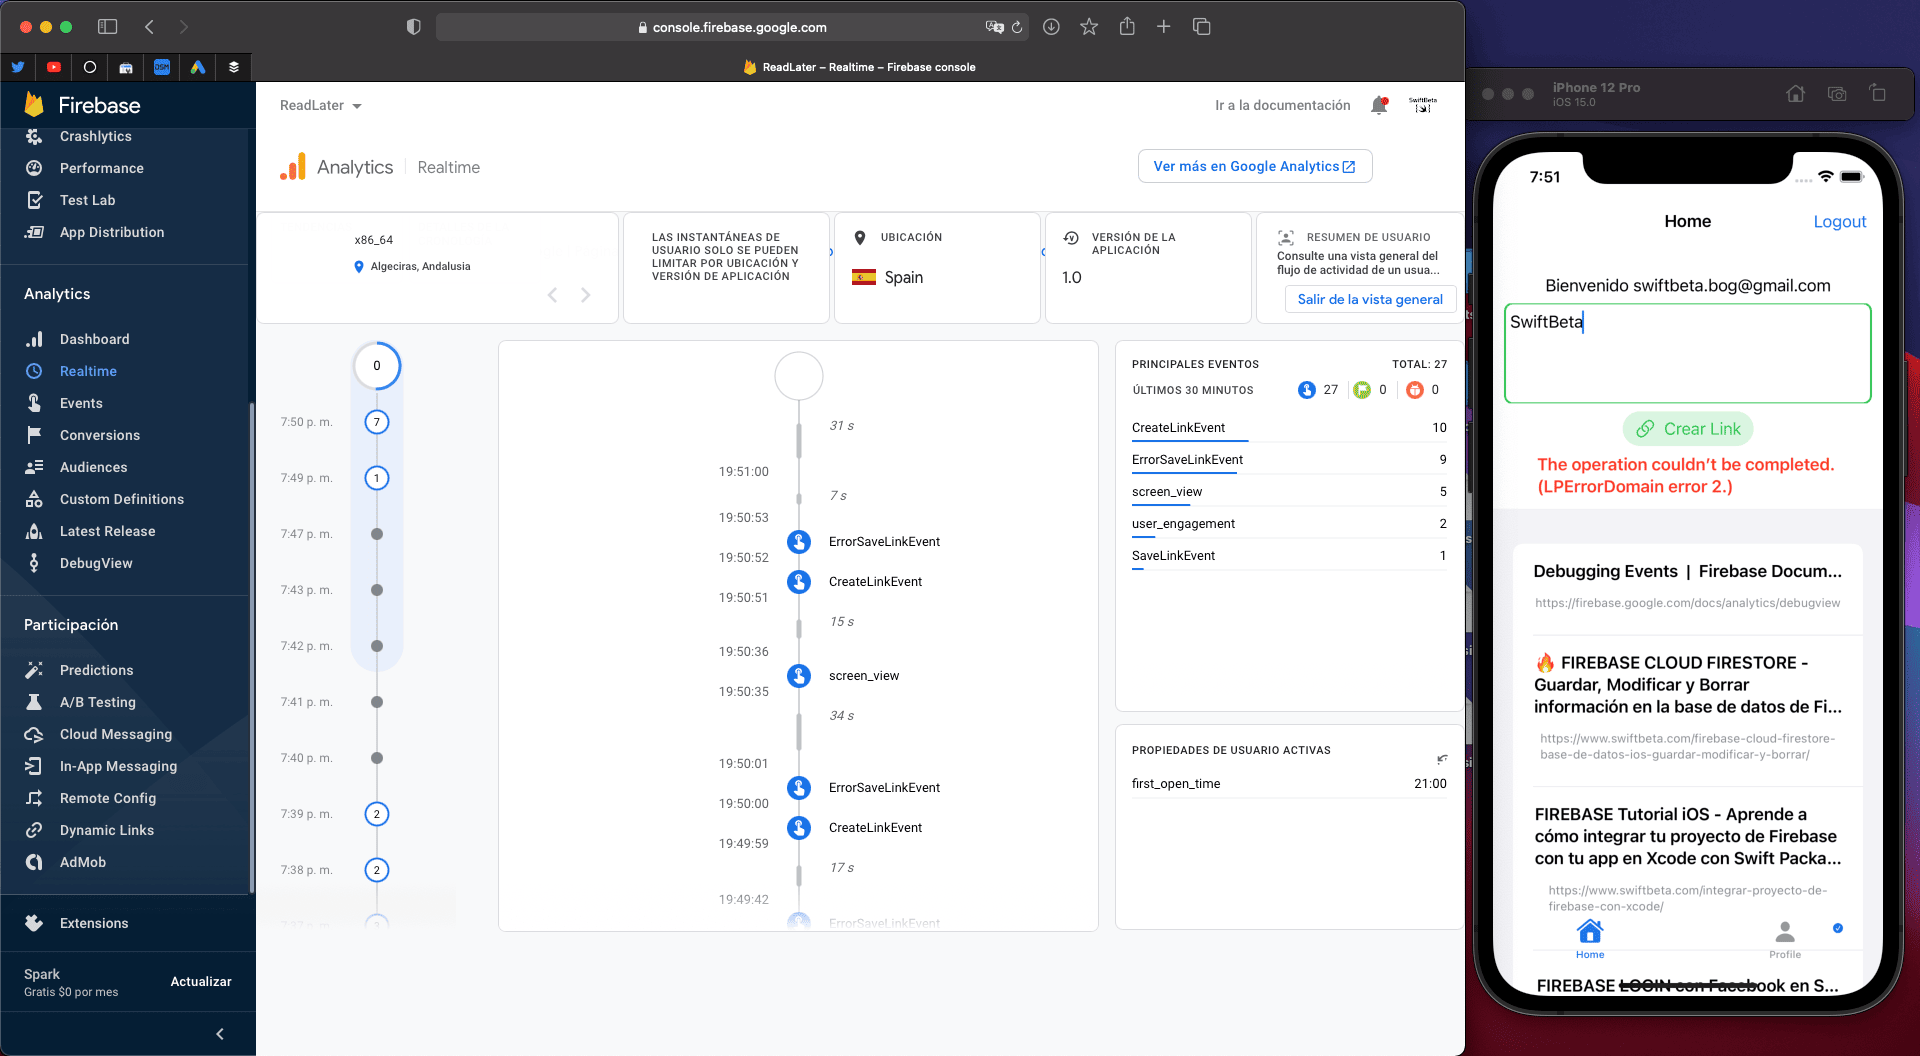Screen dimensions: 1920x1056
Task: Open the DebugView sidebar icon
Action: coord(34,563)
